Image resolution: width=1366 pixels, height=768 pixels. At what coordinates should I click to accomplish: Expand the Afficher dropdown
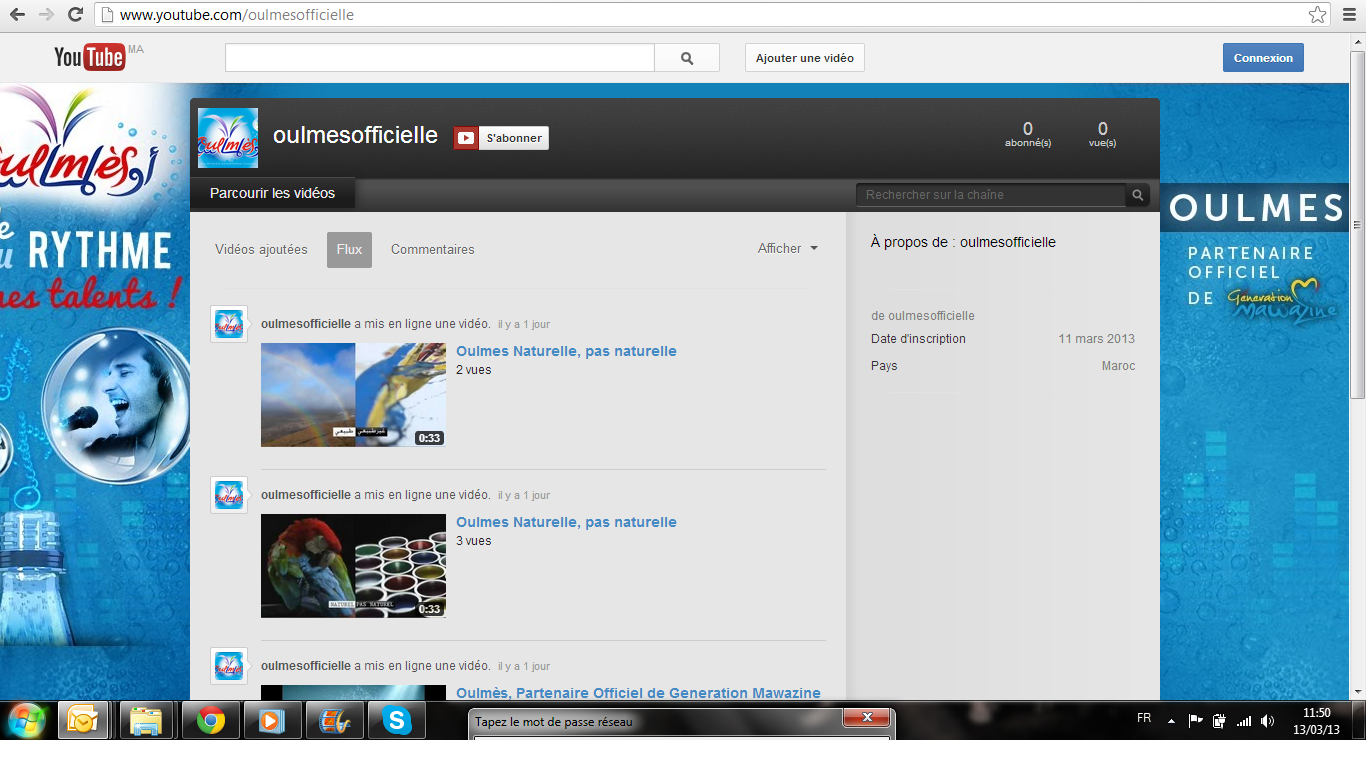click(788, 249)
